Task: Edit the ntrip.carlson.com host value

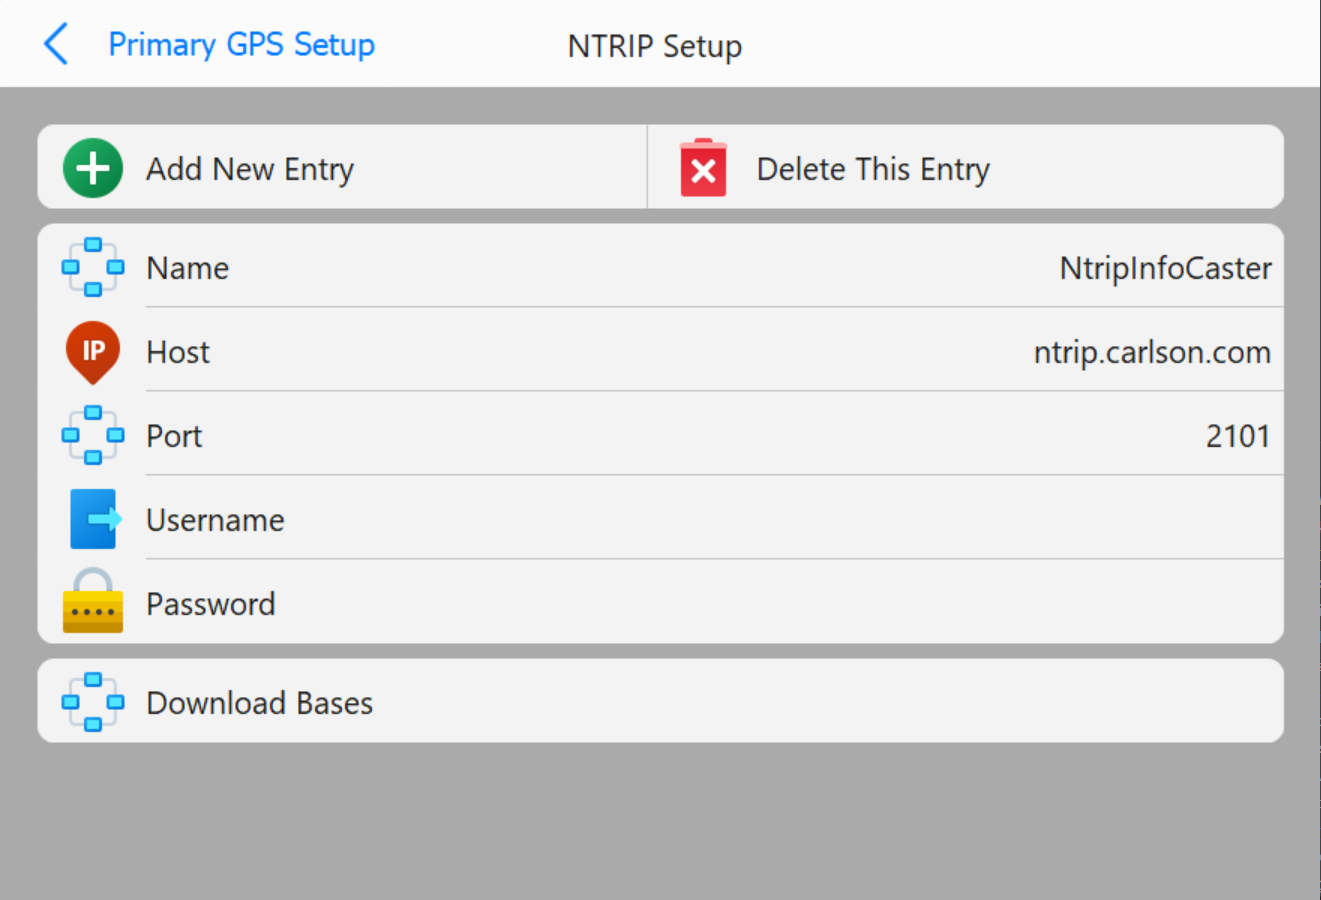Action: point(1152,352)
